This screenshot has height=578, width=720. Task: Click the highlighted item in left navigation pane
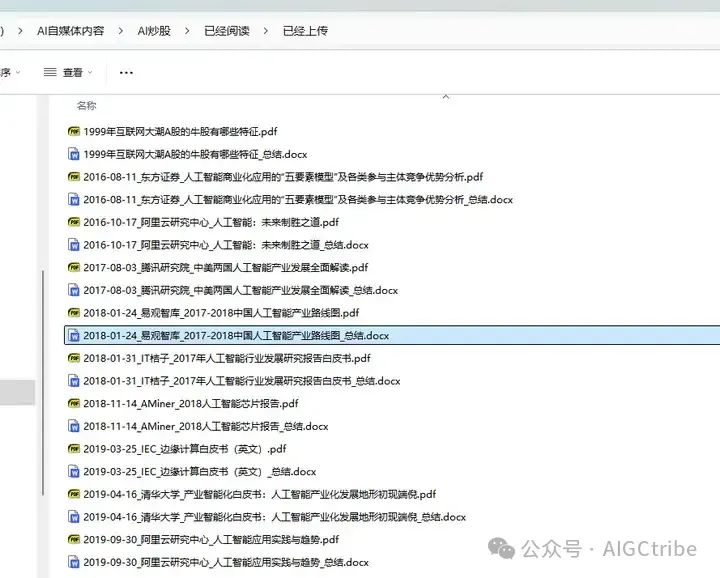tap(17, 393)
